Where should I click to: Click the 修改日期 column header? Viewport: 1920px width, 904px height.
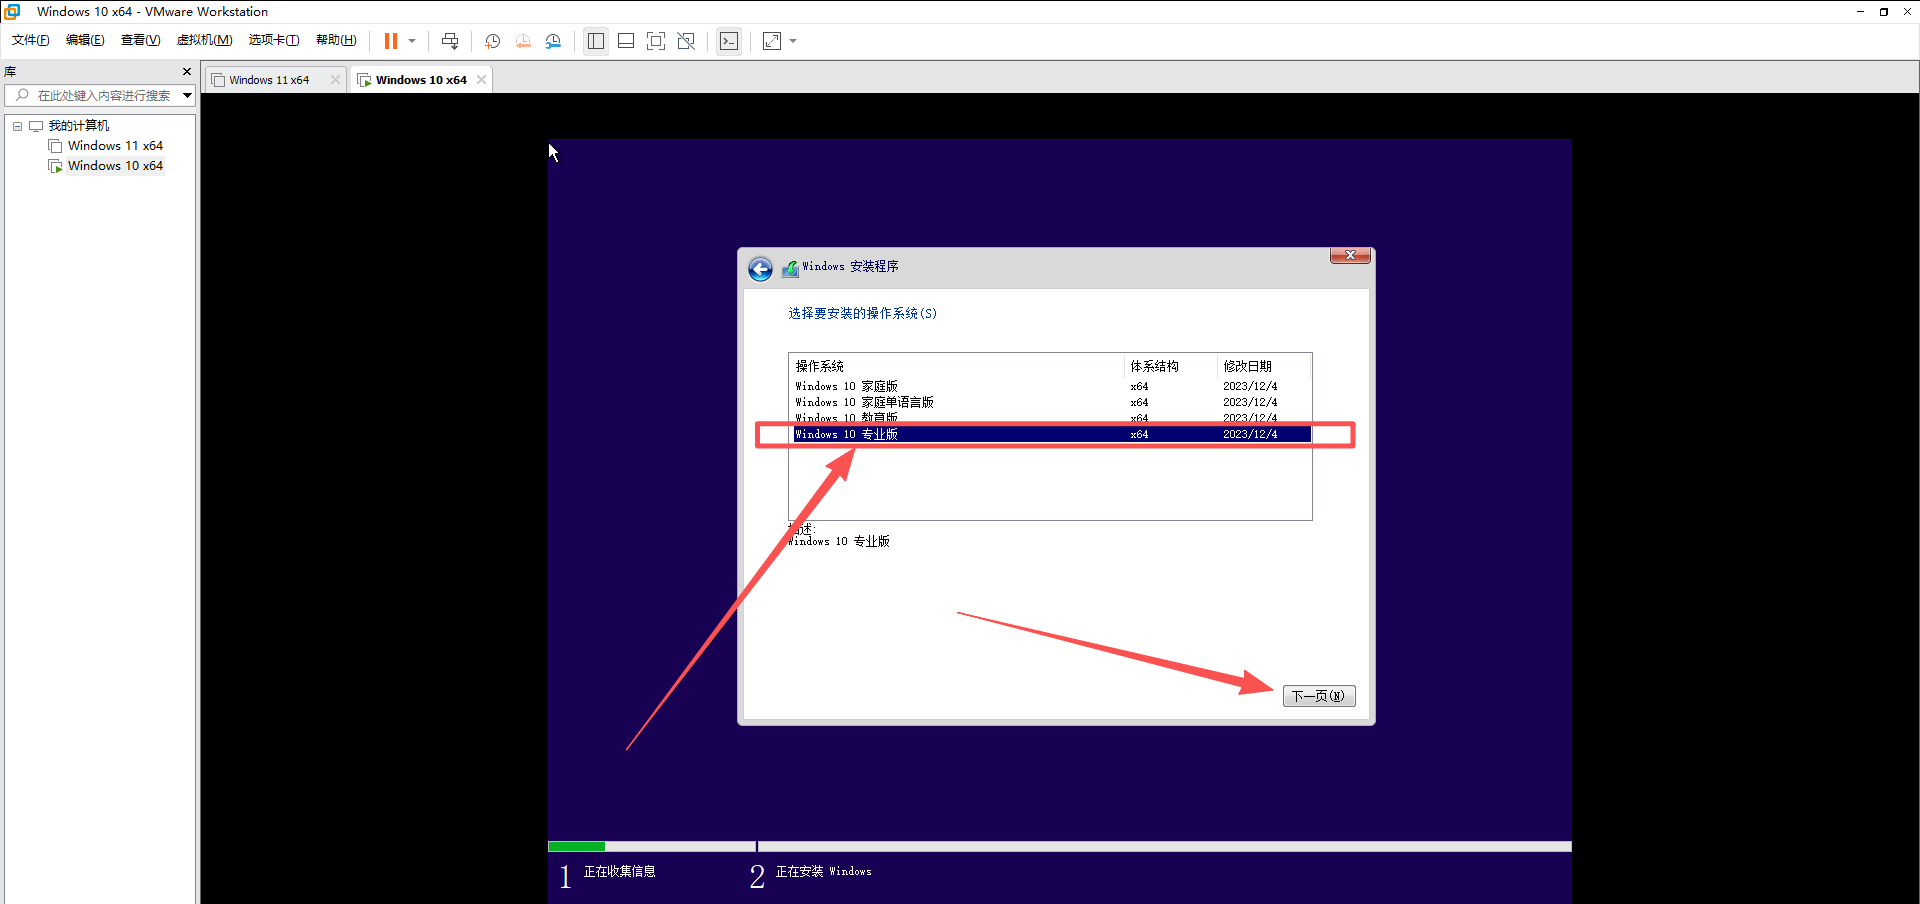1264,366
